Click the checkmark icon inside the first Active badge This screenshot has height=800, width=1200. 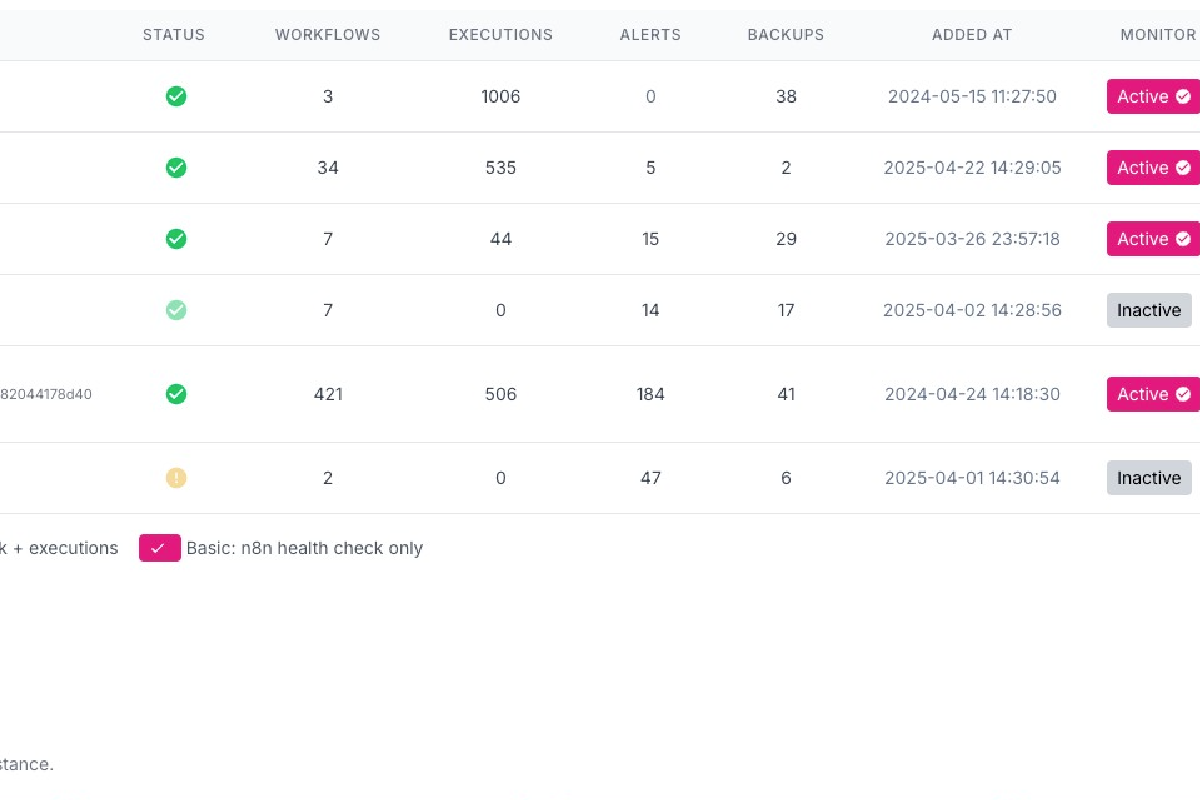coord(1182,96)
